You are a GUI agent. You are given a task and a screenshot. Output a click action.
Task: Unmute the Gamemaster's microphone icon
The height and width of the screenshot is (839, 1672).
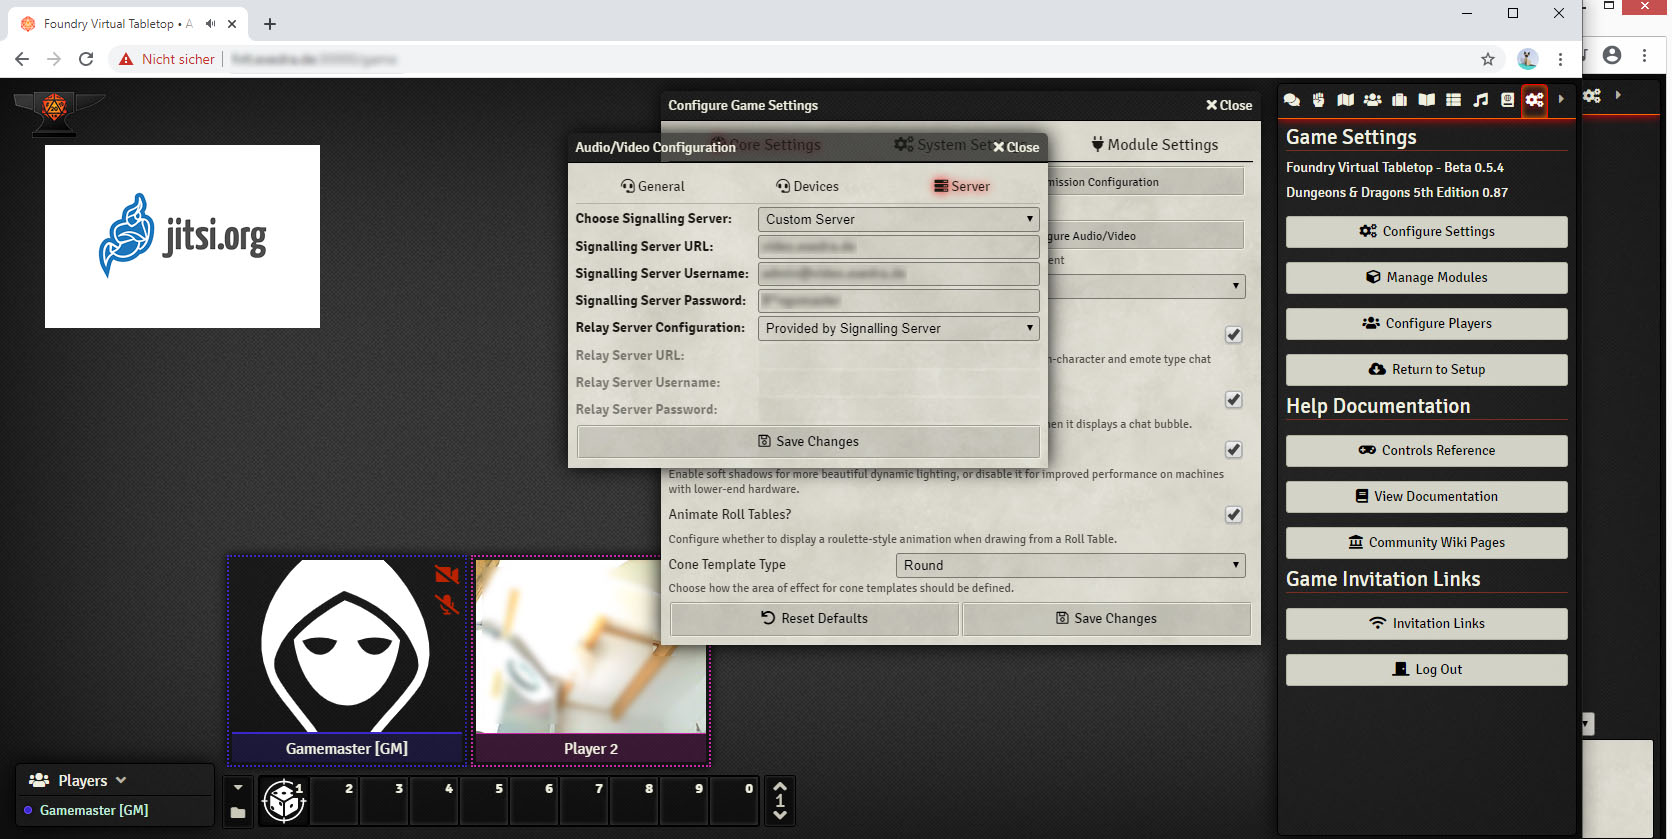click(446, 604)
